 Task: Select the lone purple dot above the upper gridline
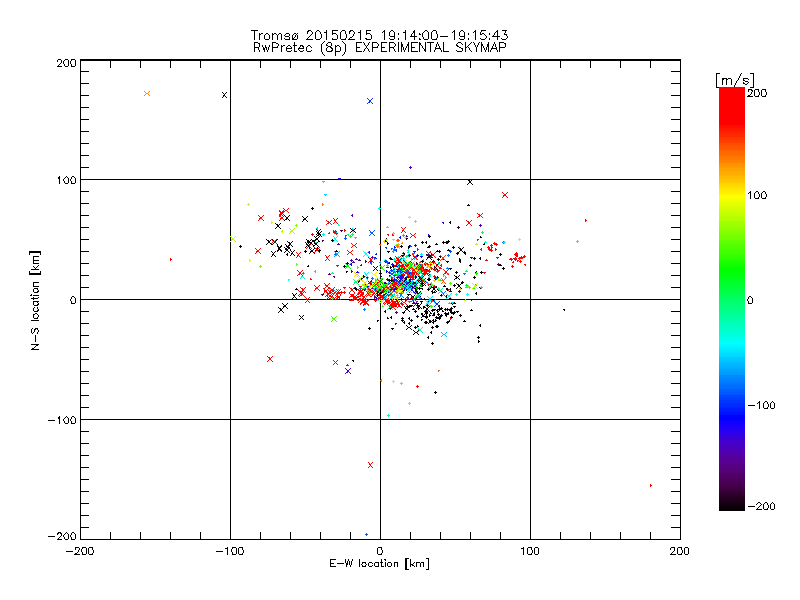click(x=410, y=167)
